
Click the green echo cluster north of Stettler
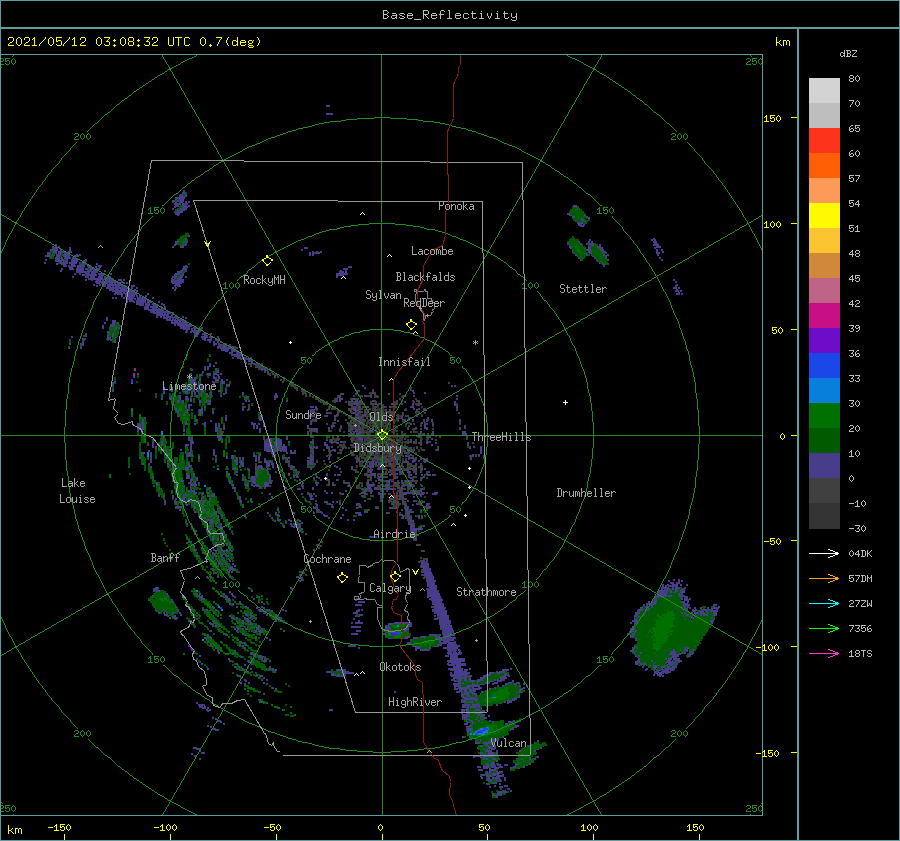tap(587, 237)
